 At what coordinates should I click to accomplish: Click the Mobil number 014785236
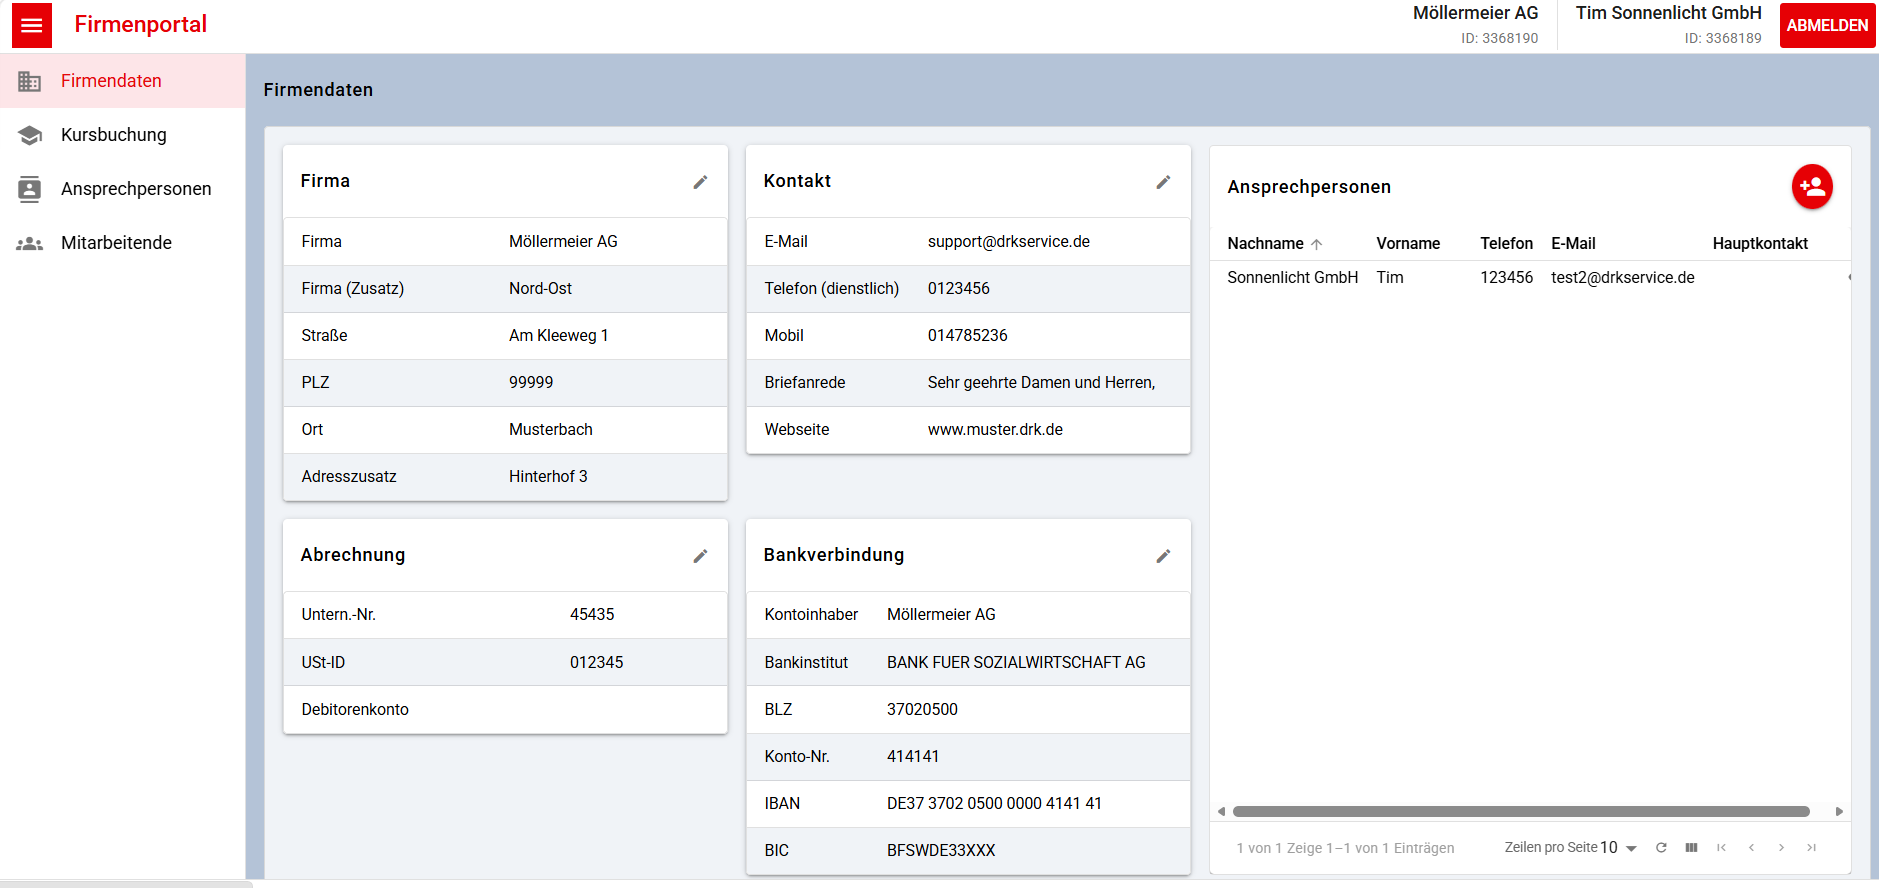pyautogui.click(x=967, y=336)
